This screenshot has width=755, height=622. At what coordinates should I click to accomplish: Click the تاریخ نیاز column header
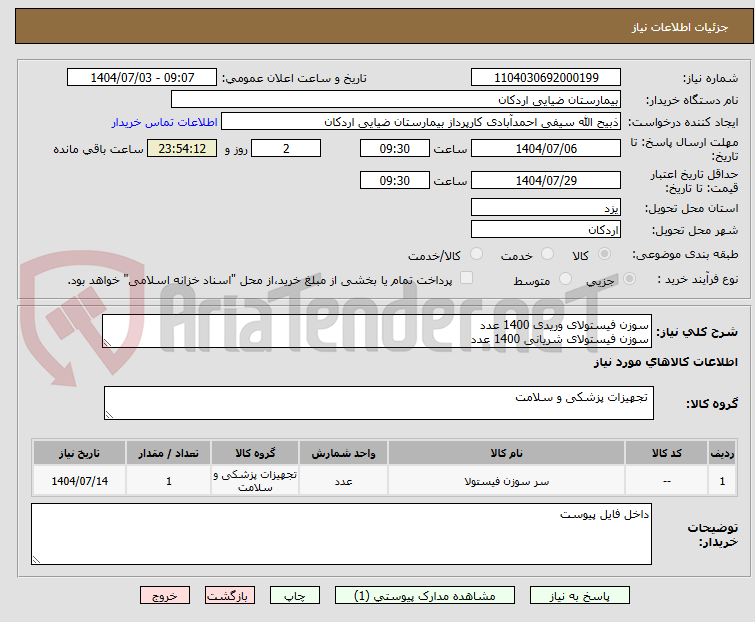(x=79, y=453)
